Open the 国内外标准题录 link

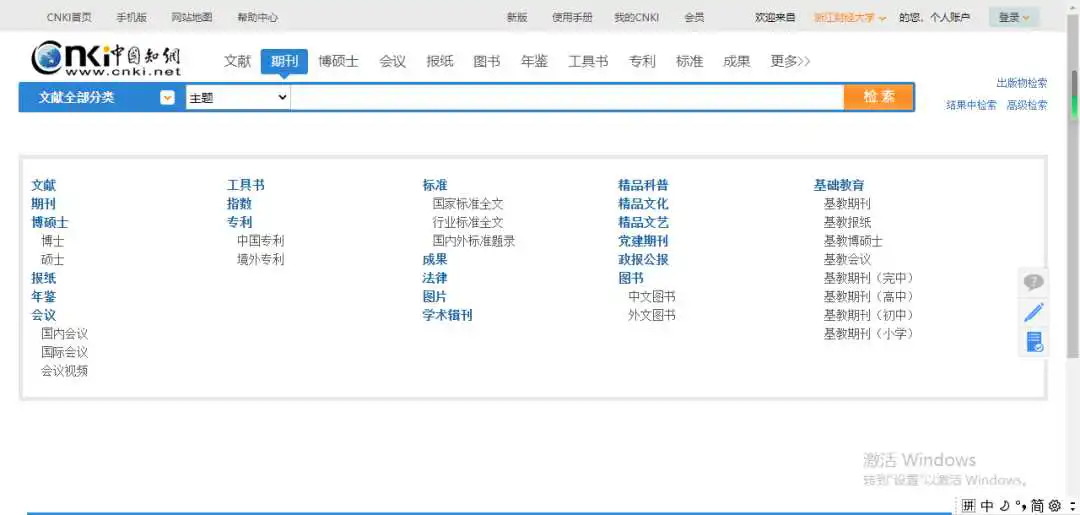point(474,241)
